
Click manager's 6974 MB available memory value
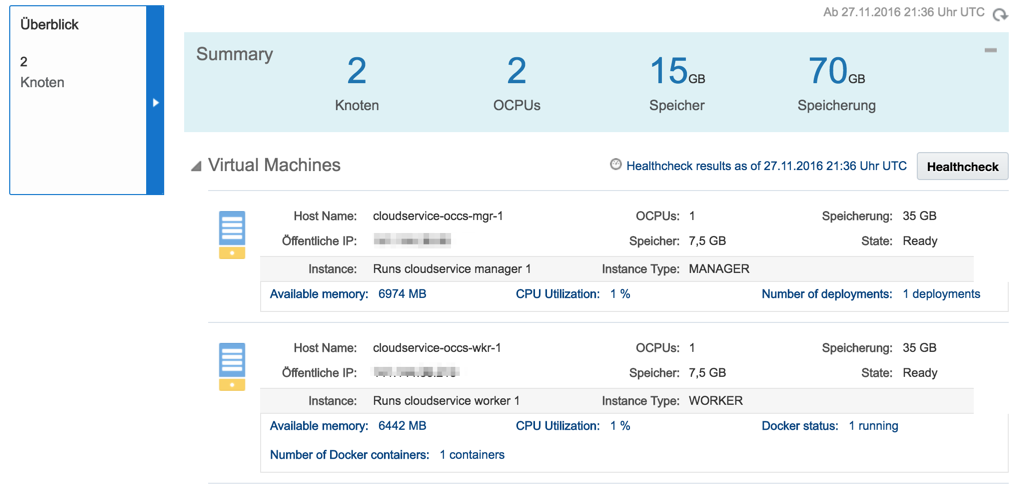402,294
